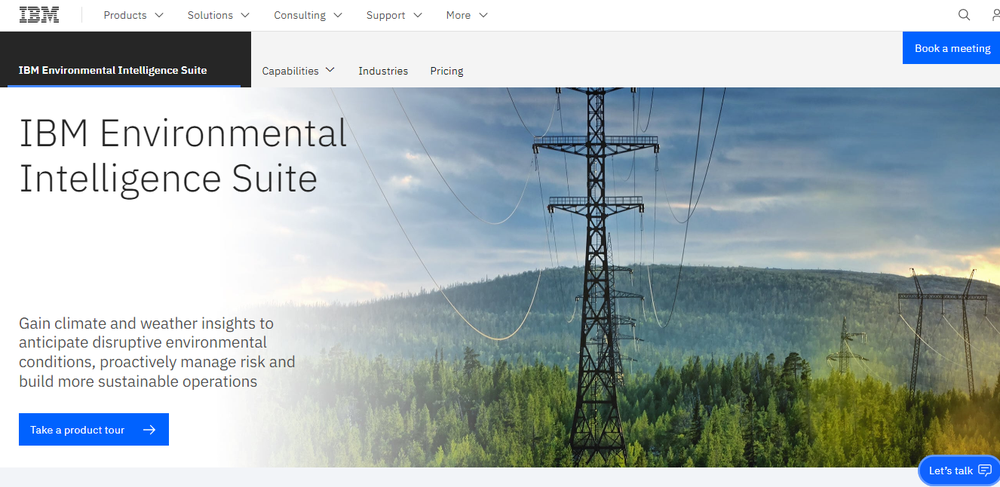The image size is (1000, 487).
Task: Click the IBM logo
Action: [39, 15]
